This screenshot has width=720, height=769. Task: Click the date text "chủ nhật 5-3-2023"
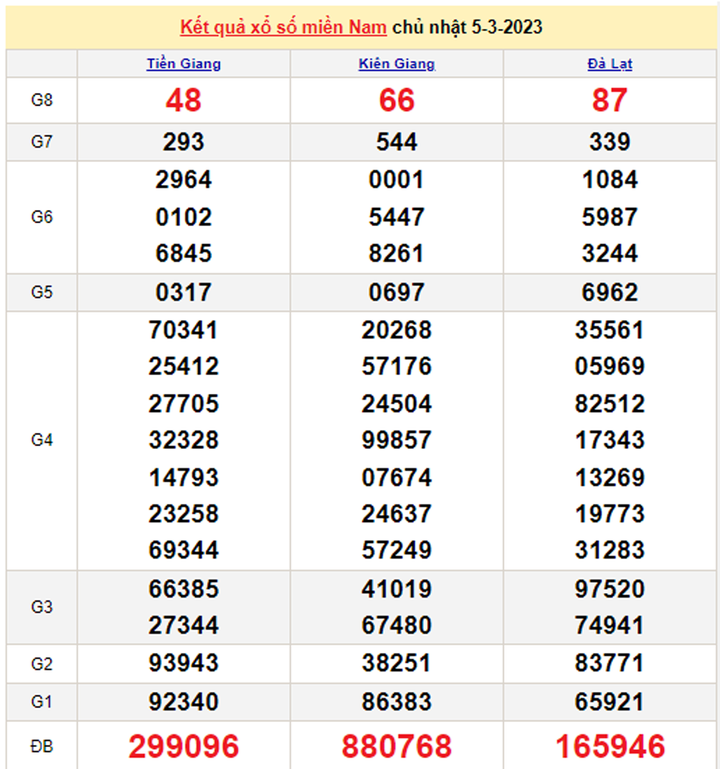(468, 27)
